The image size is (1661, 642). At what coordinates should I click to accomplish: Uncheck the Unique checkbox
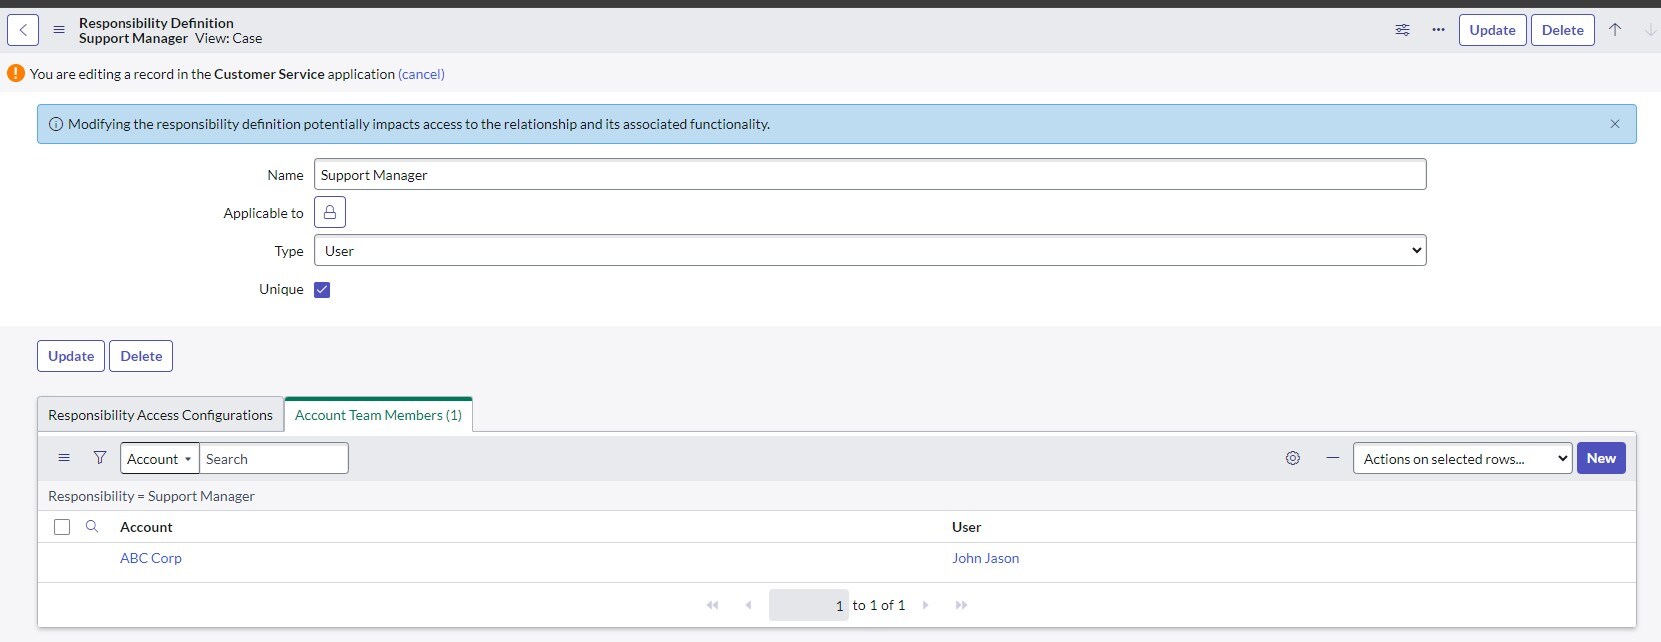[322, 290]
